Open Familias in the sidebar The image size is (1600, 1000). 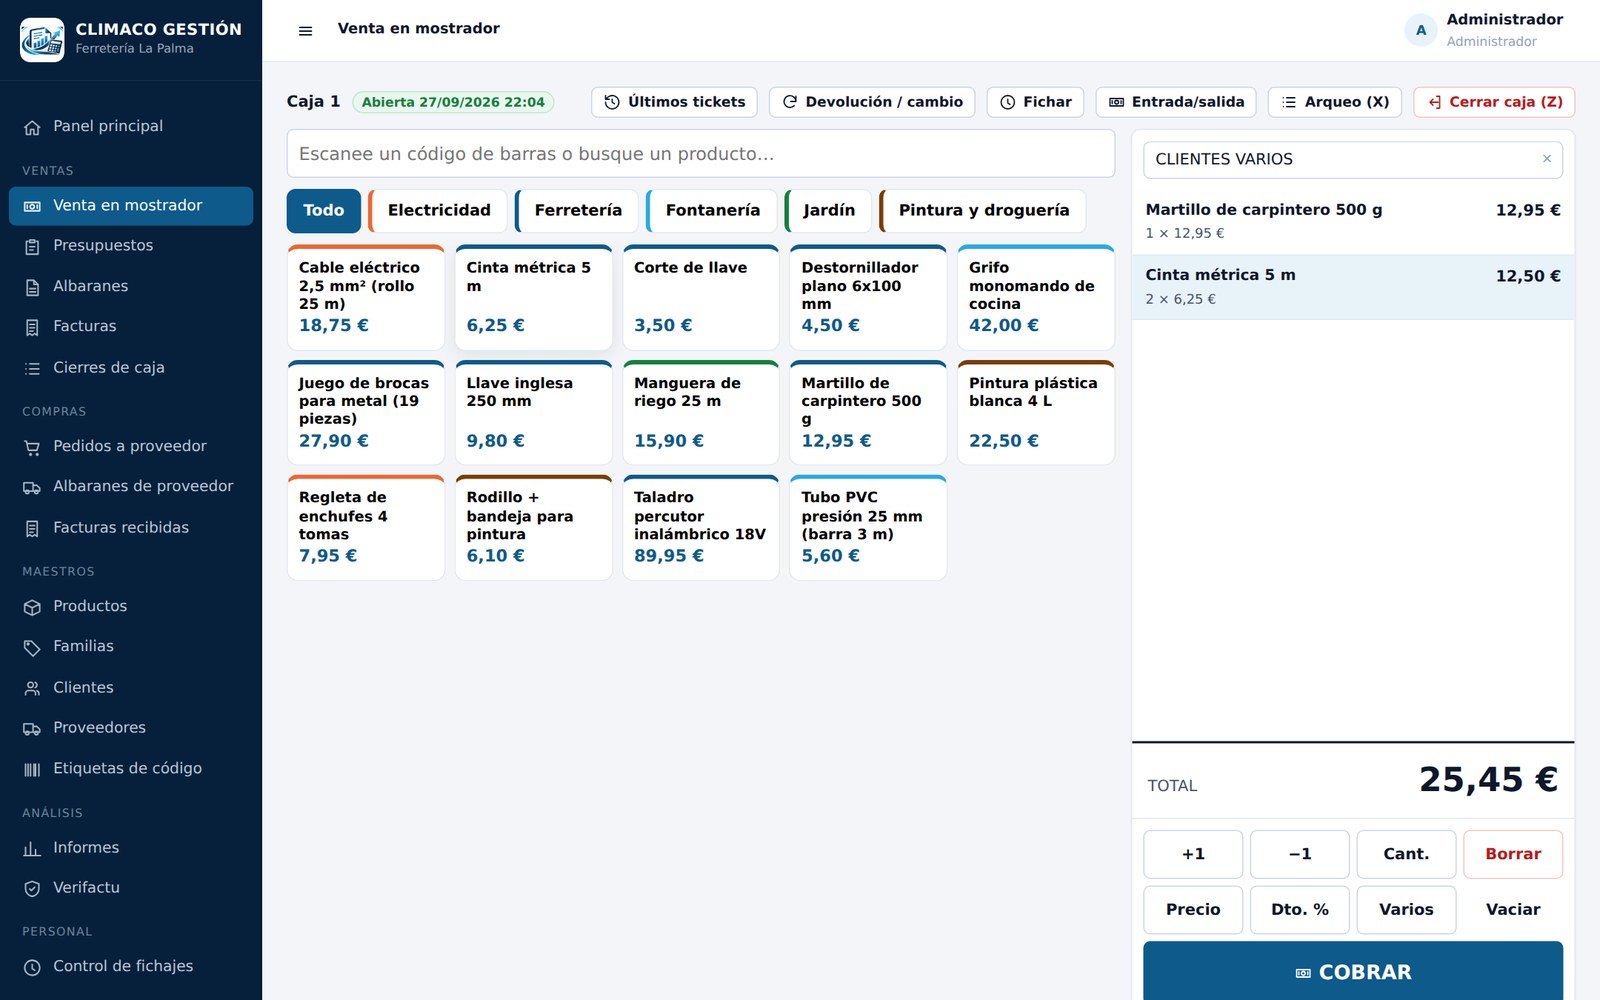[x=131, y=647]
